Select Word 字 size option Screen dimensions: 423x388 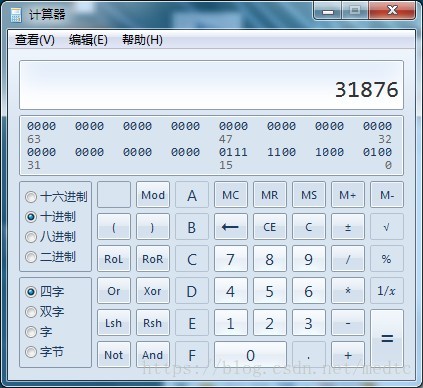pos(39,332)
